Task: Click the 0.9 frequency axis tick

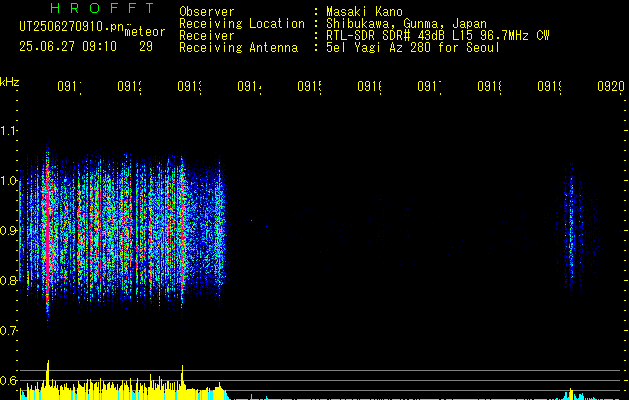Action: [9, 230]
